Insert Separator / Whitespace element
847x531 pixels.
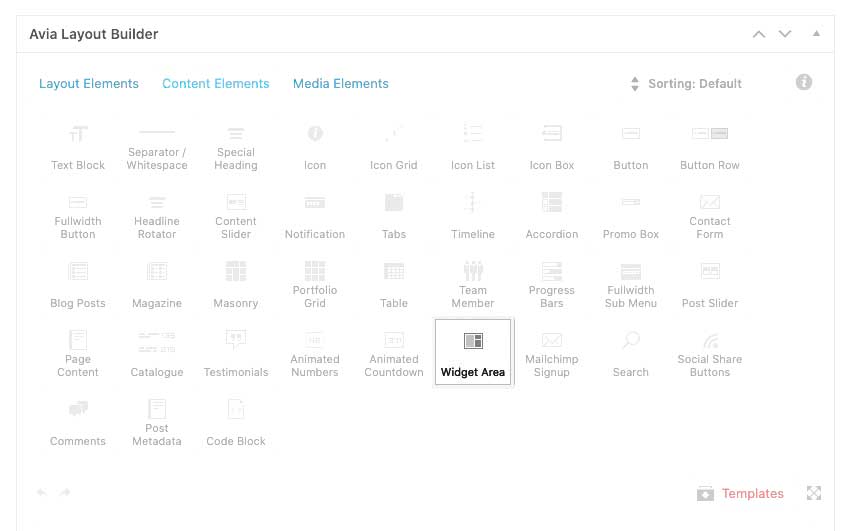click(x=157, y=145)
